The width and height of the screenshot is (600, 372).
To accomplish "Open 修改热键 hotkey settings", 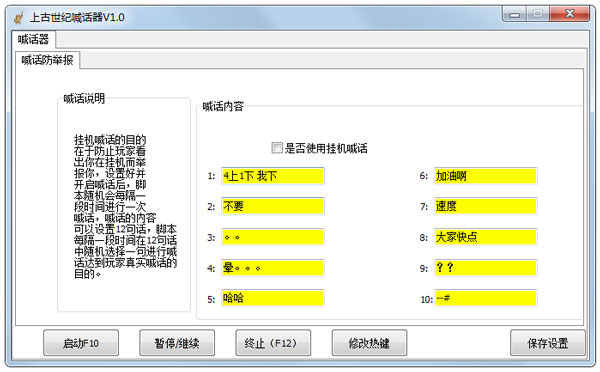I will pyautogui.click(x=369, y=343).
